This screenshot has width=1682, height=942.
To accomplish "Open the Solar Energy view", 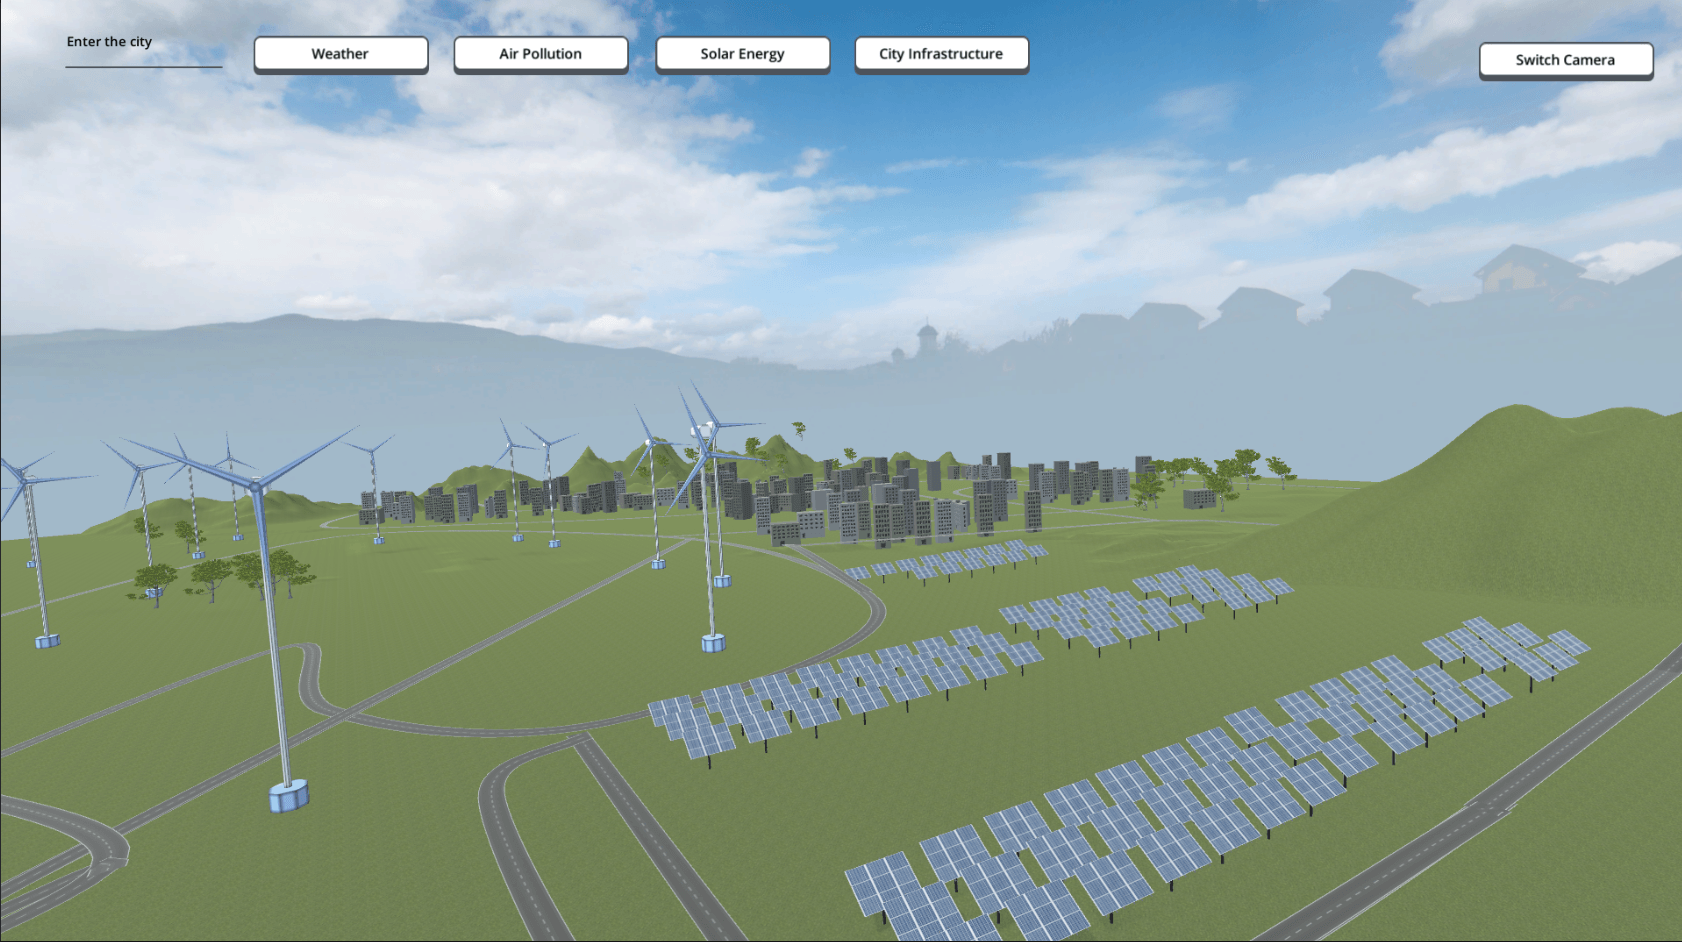I will pyautogui.click(x=743, y=54).
